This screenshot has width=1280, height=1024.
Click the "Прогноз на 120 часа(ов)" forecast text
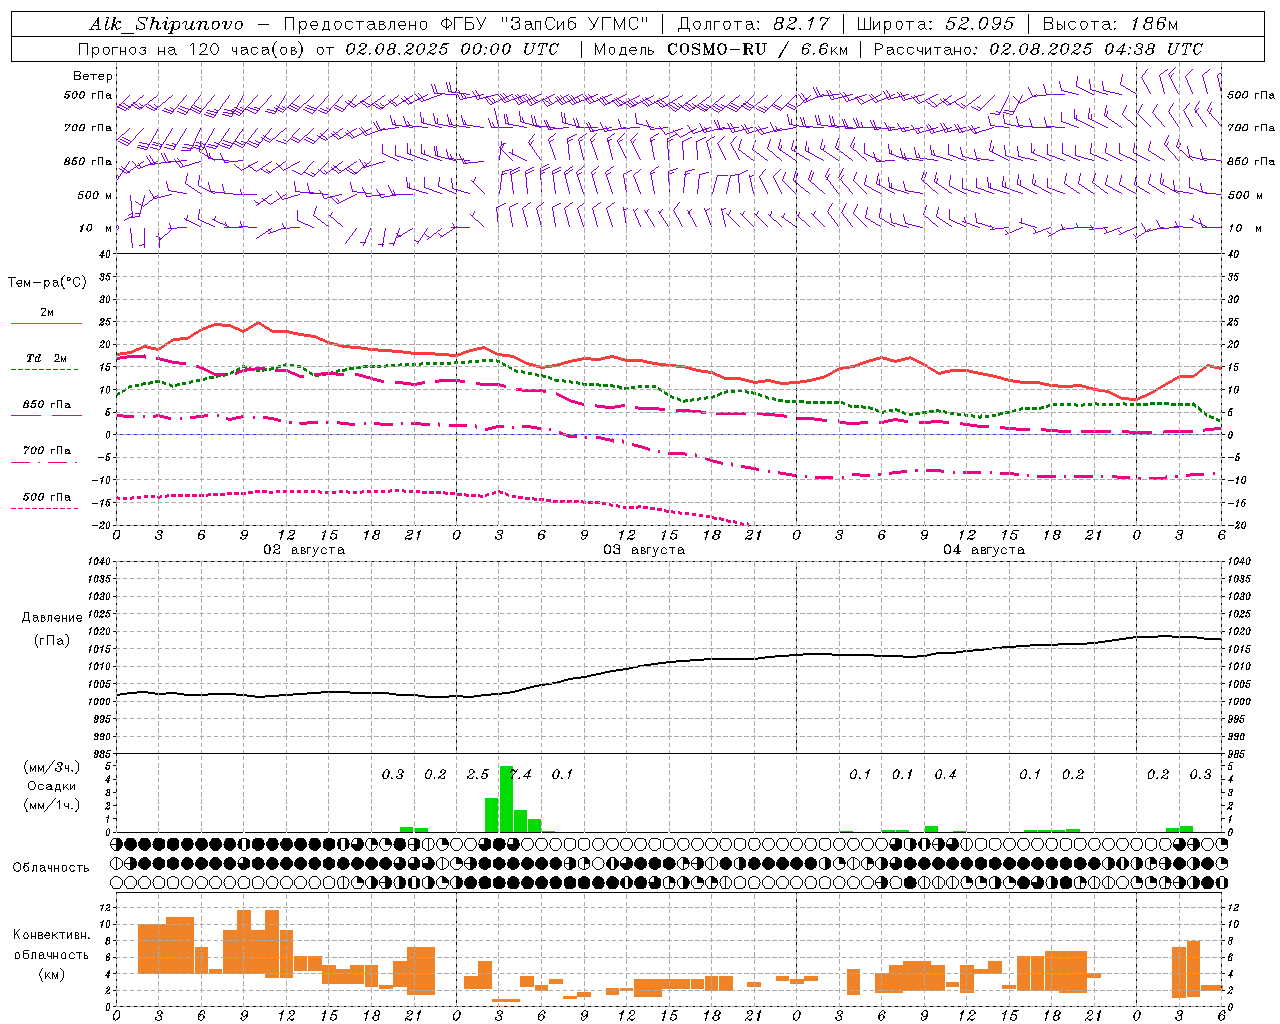click(193, 49)
